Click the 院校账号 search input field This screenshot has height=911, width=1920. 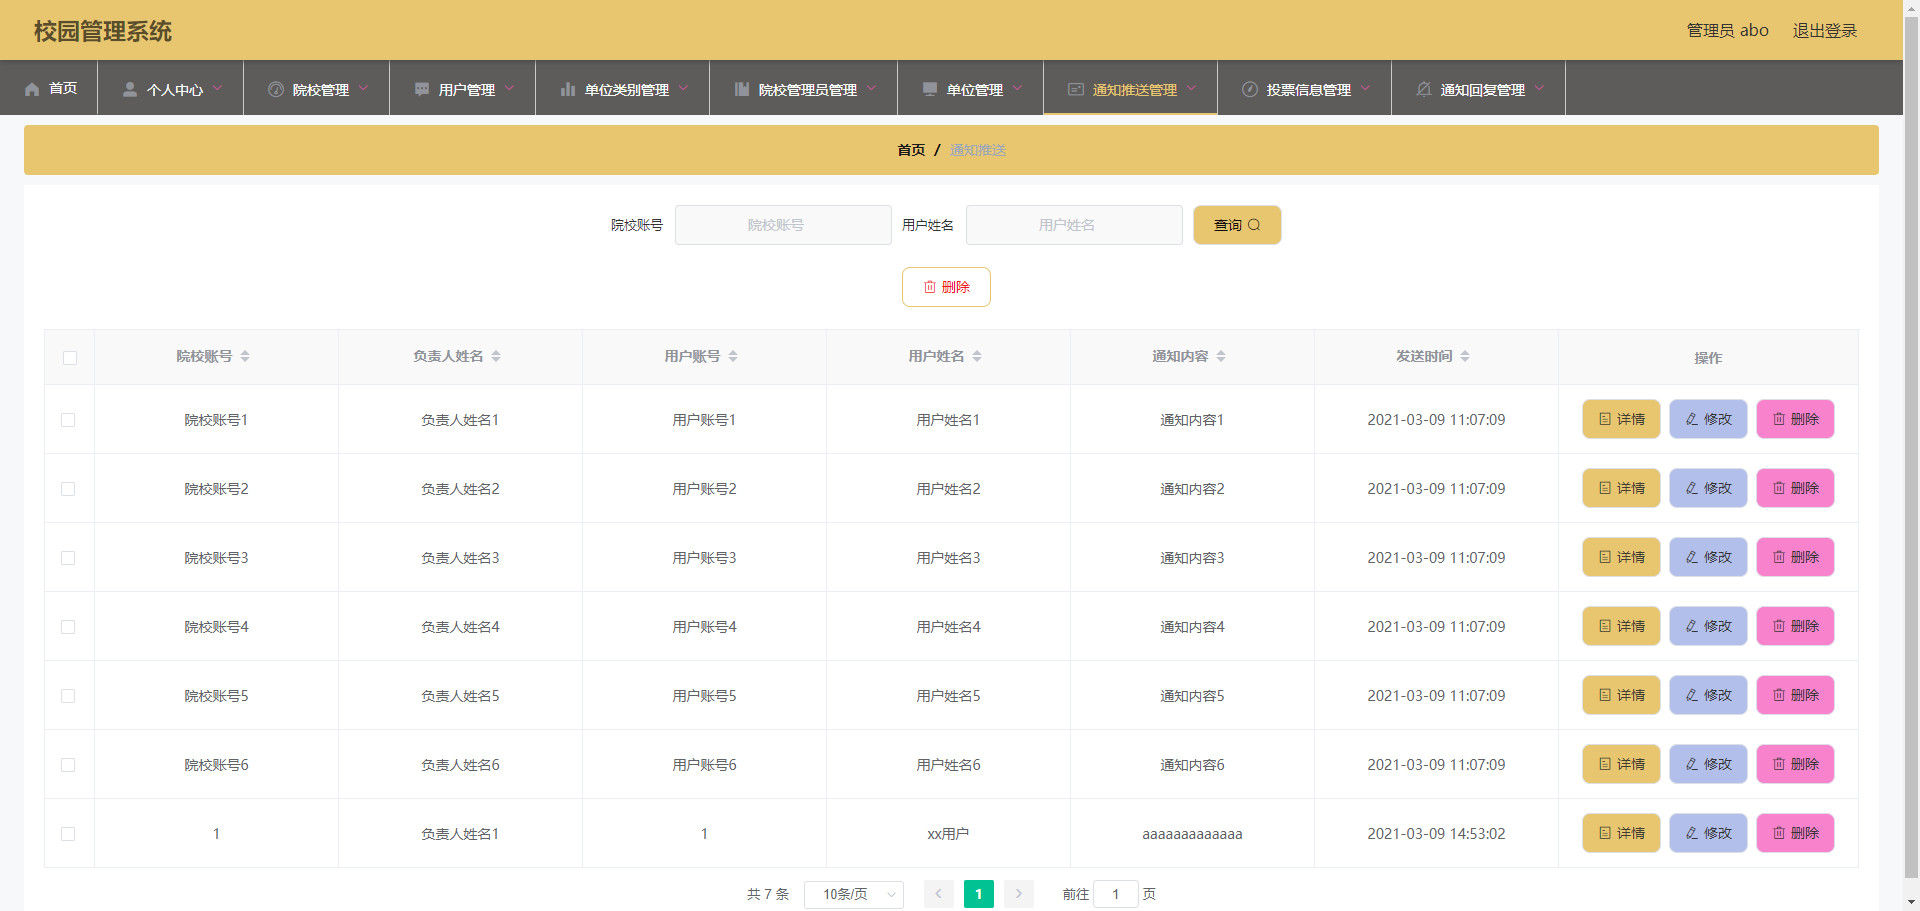(783, 225)
